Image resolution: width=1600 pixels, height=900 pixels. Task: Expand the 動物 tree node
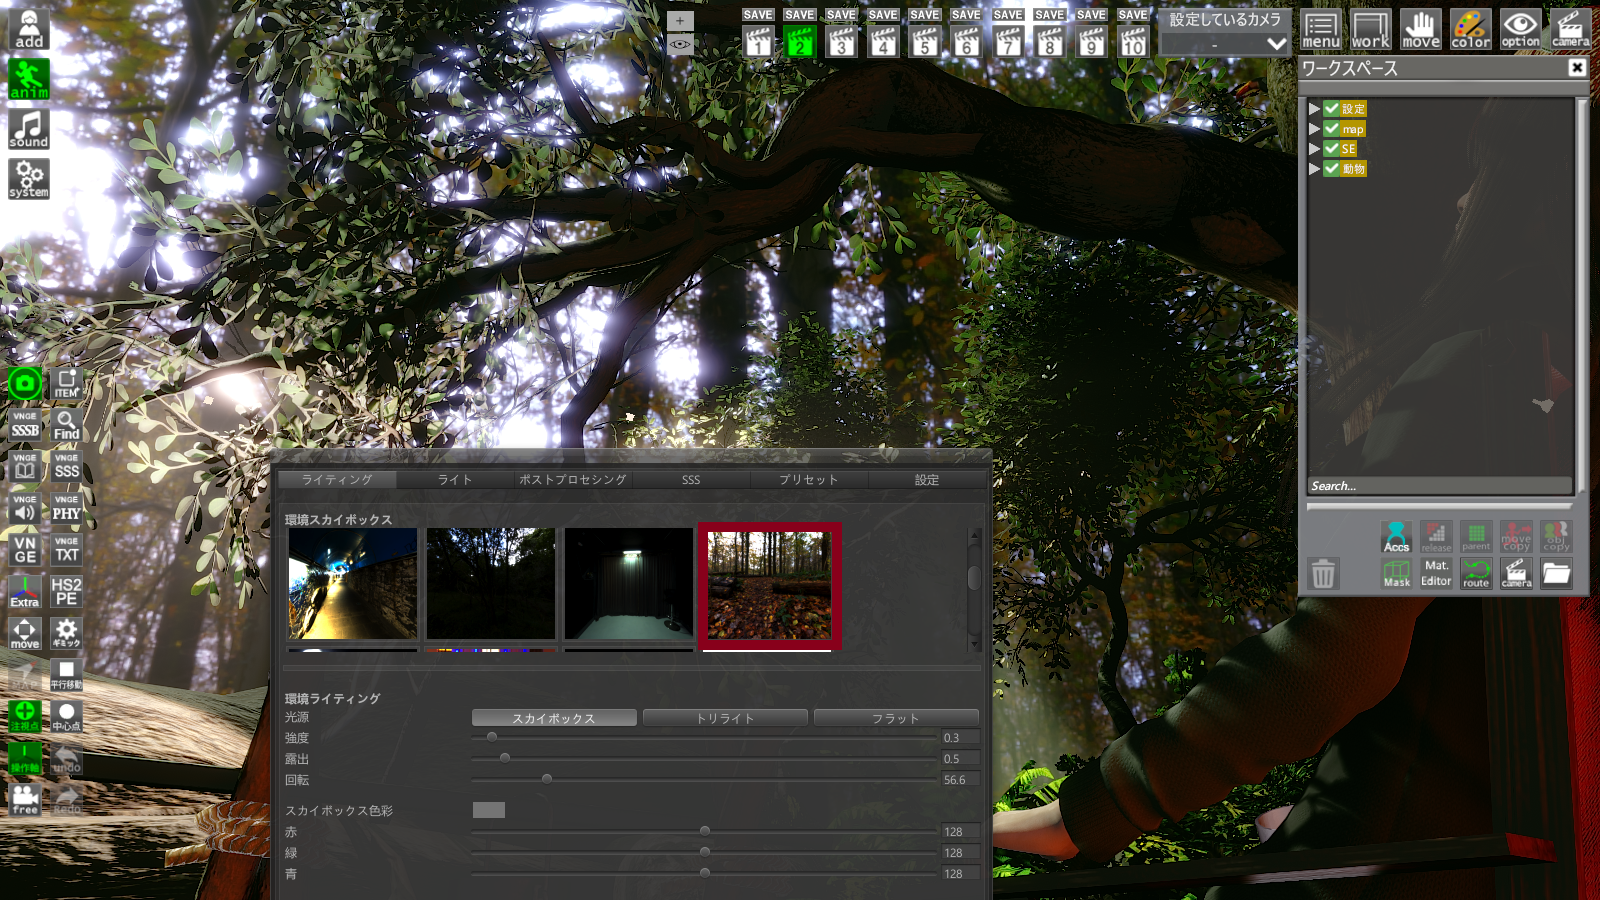[1314, 169]
